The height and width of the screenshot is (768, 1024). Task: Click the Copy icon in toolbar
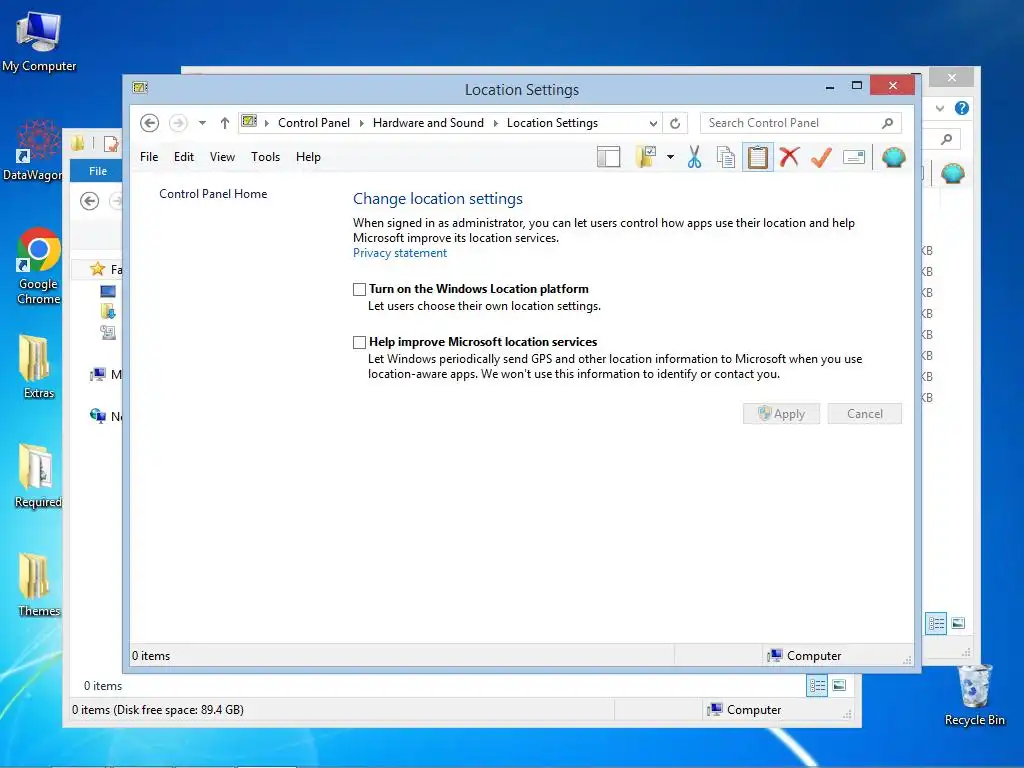[x=726, y=157]
